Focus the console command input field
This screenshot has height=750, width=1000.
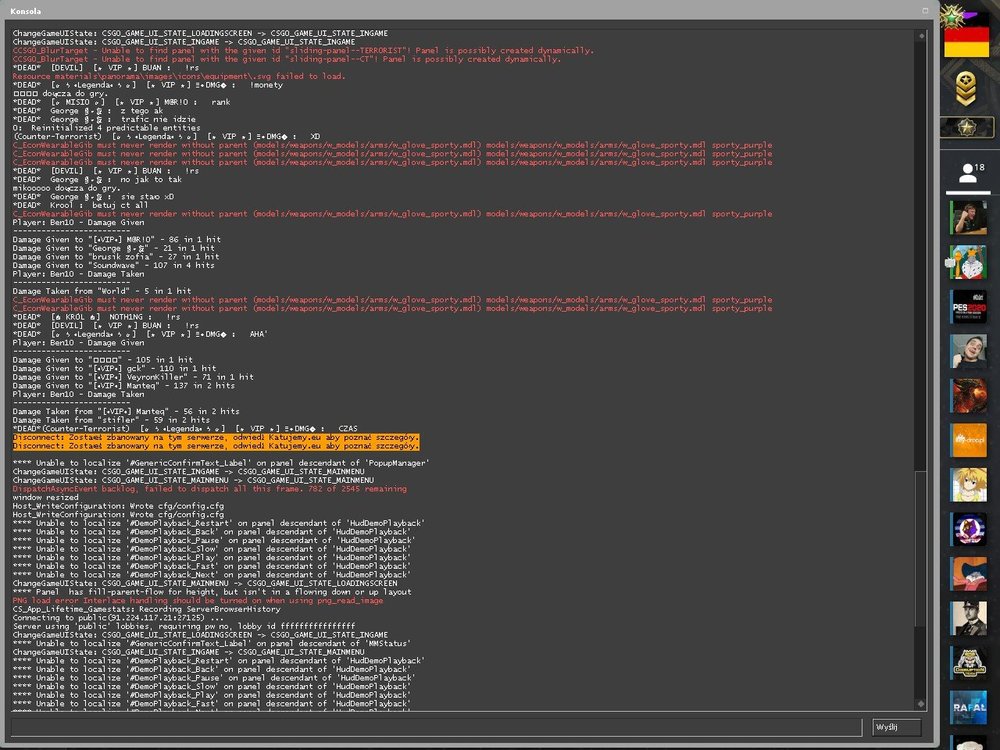tap(436, 727)
